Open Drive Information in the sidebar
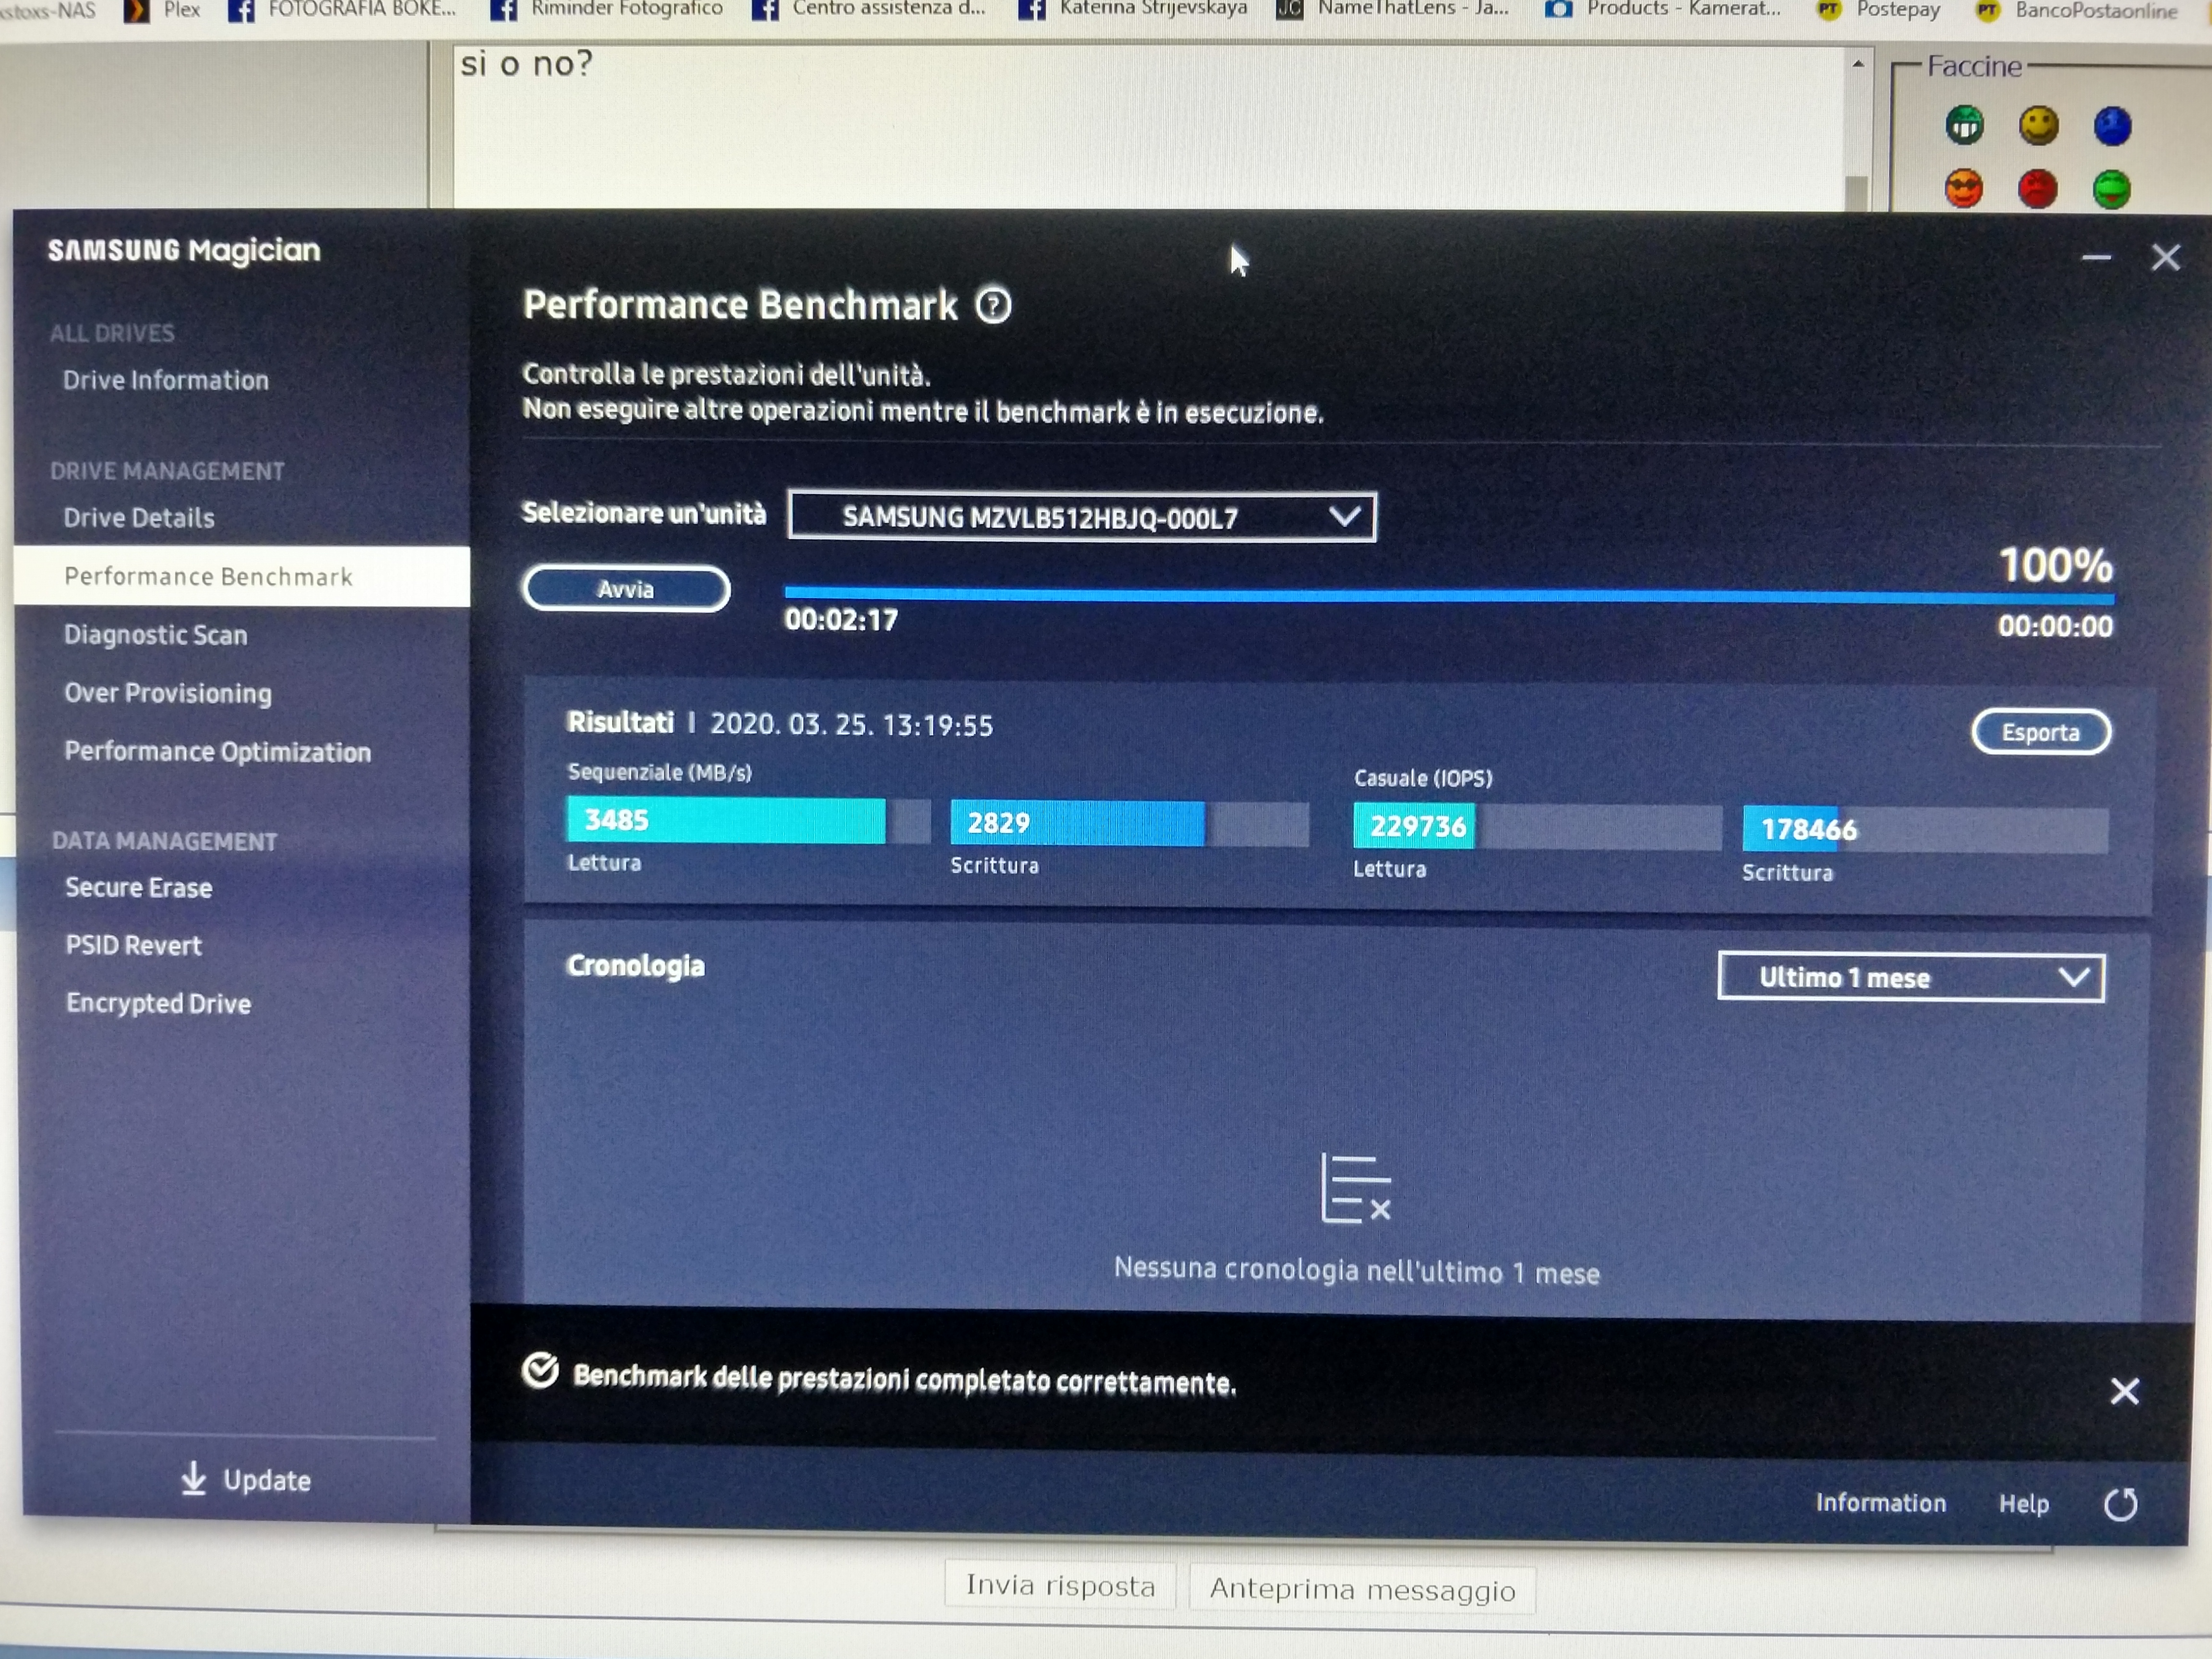Viewport: 2212px width, 1659px height. click(166, 380)
